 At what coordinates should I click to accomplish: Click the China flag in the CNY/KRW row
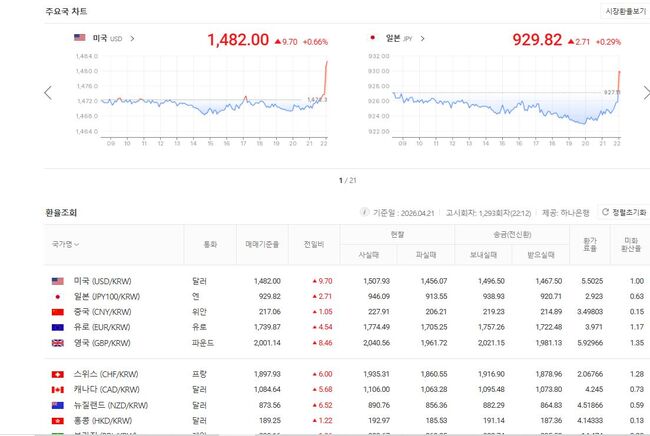[57, 313]
